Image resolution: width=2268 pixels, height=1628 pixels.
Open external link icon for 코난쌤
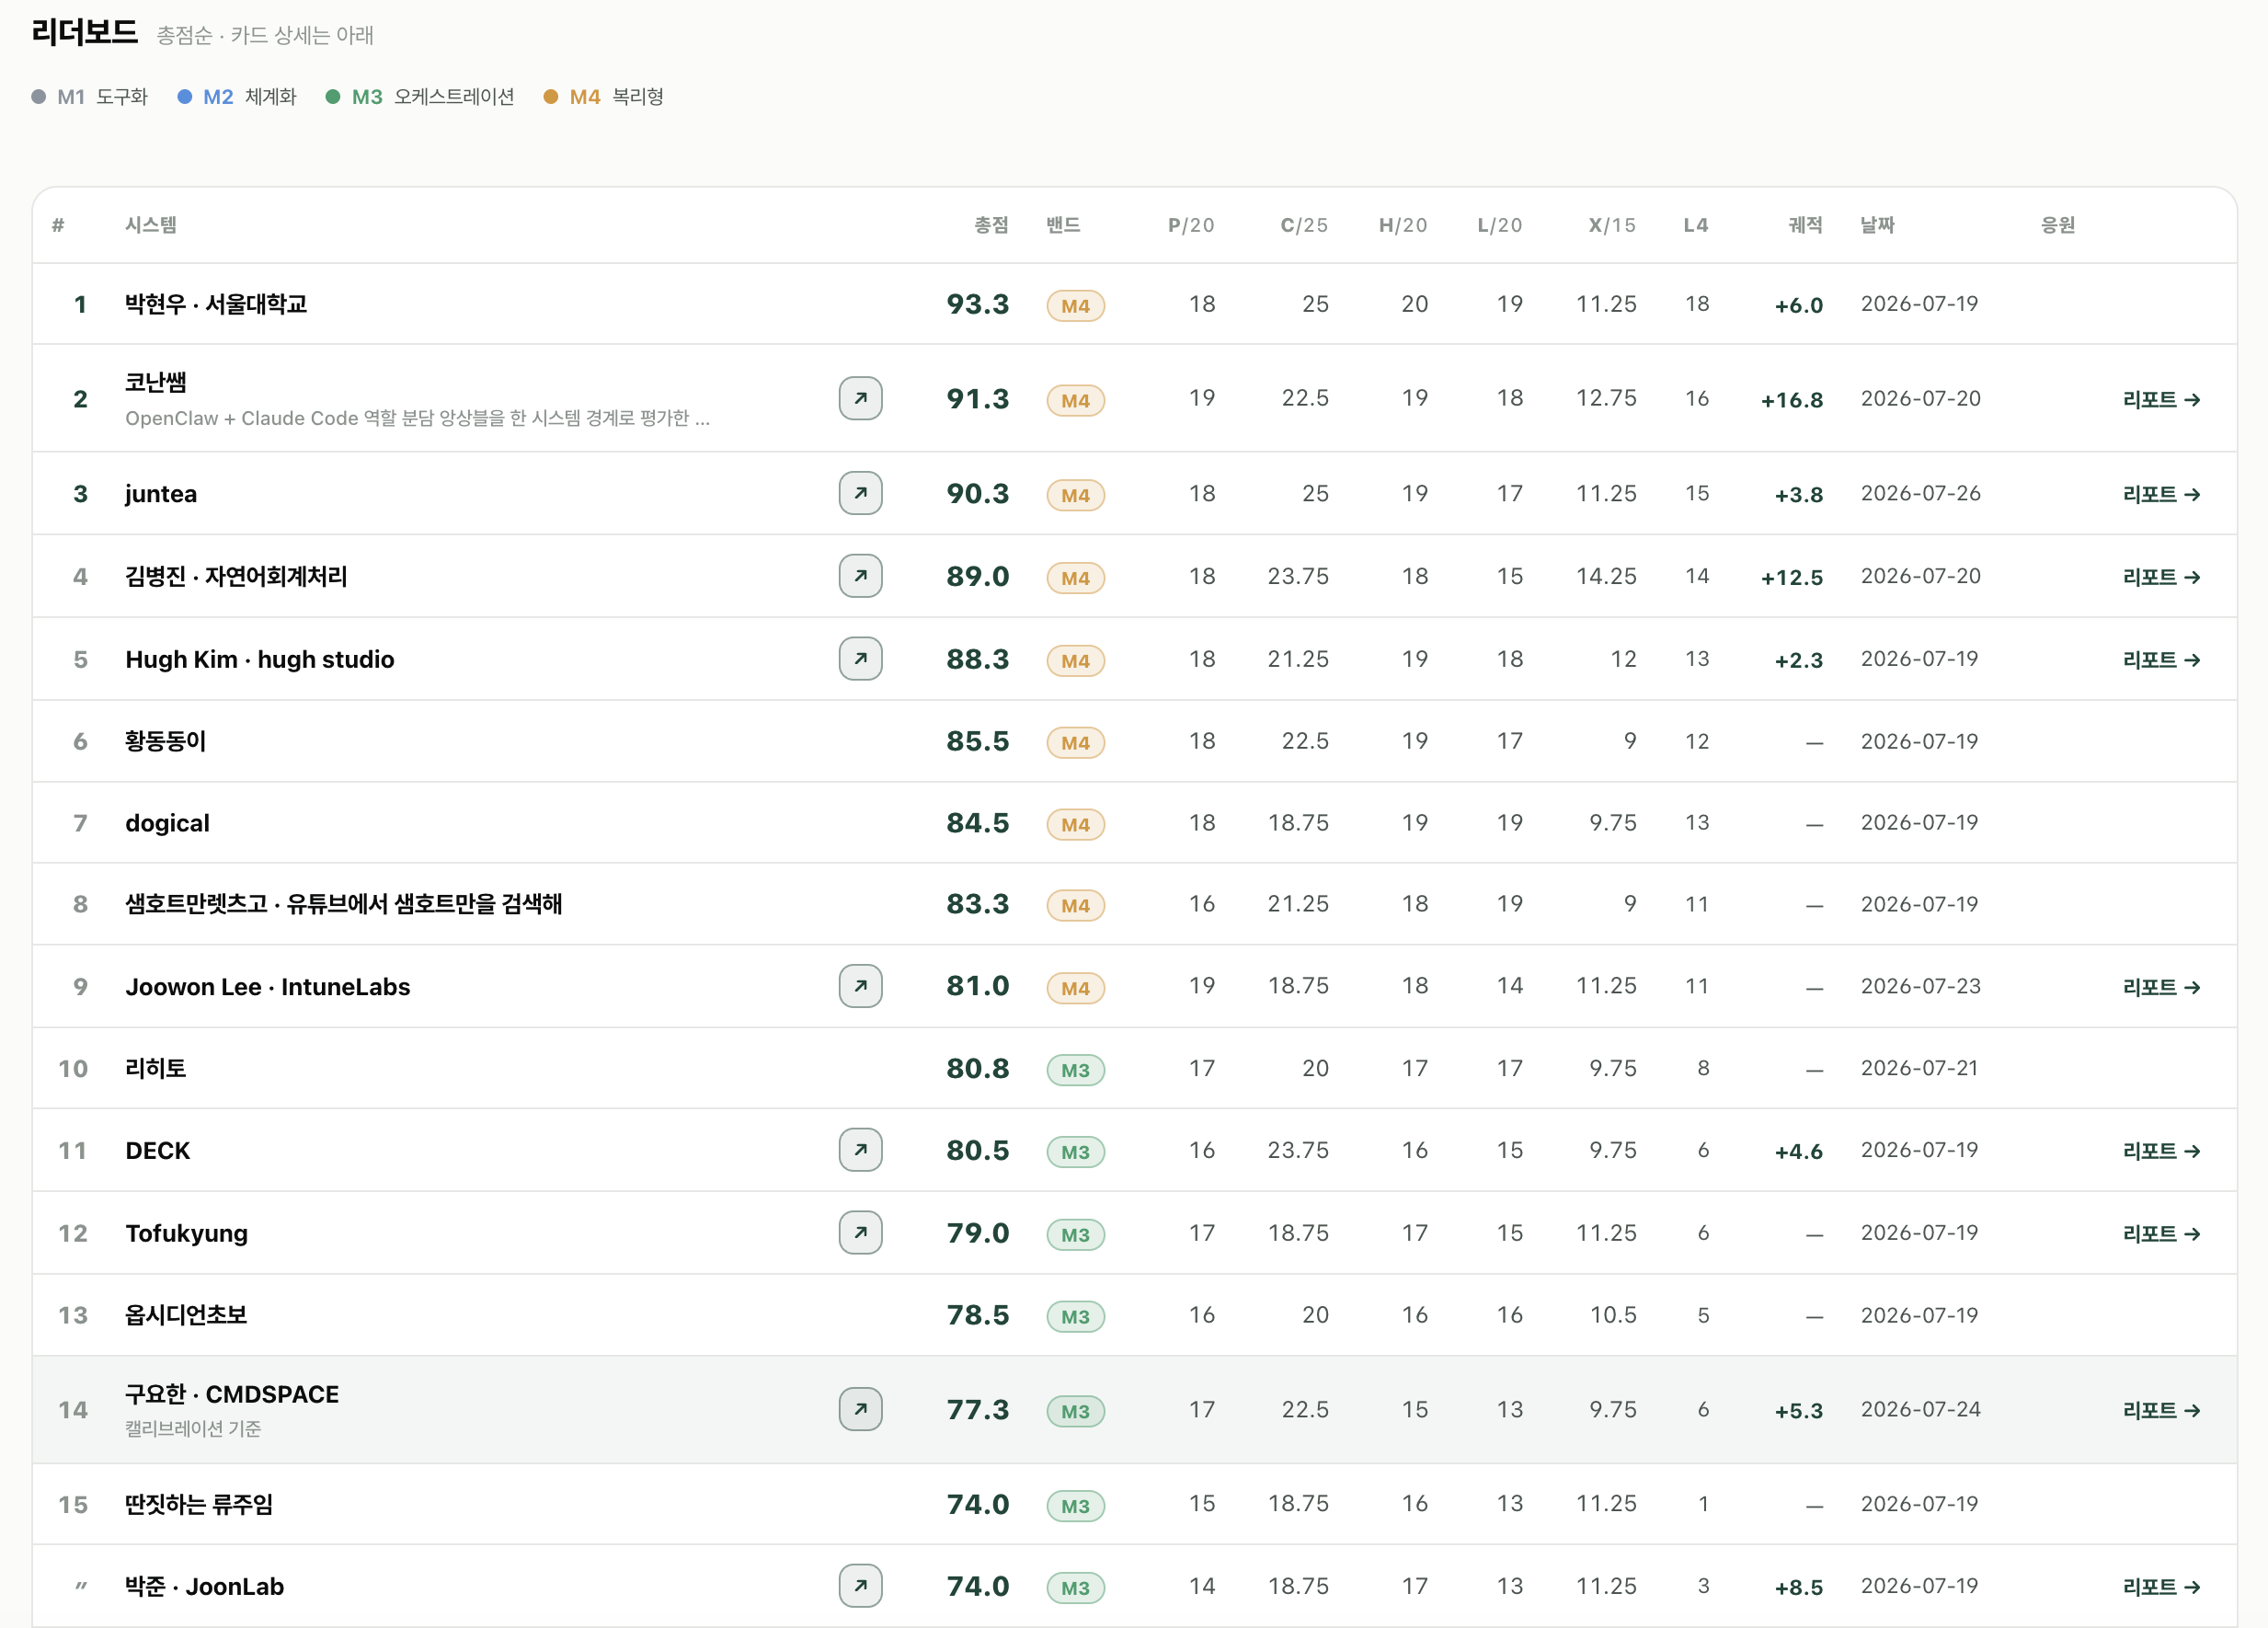[860, 398]
